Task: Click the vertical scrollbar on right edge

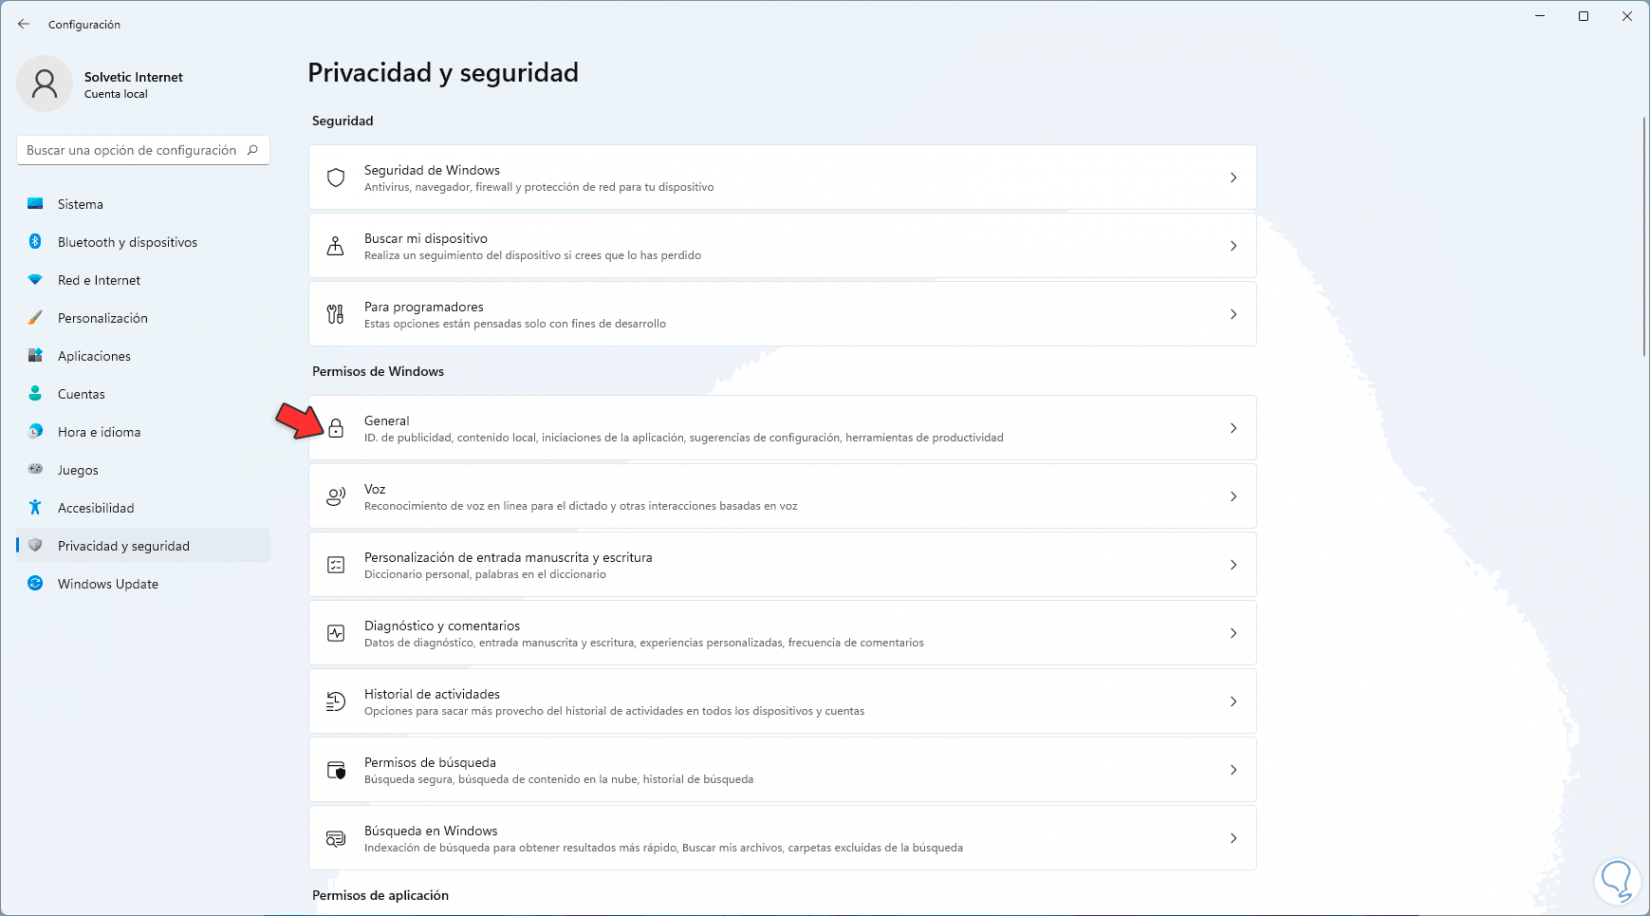Action: coord(1644,236)
